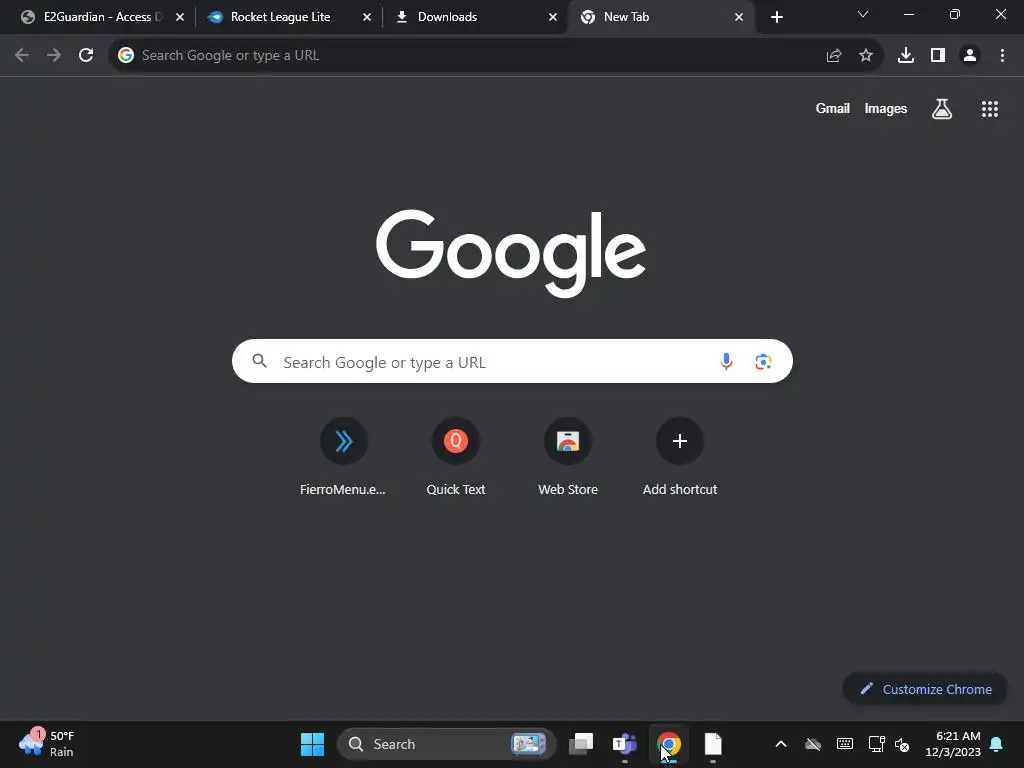Expand the tab search dropdown arrow
The image size is (1024, 768).
click(x=863, y=14)
